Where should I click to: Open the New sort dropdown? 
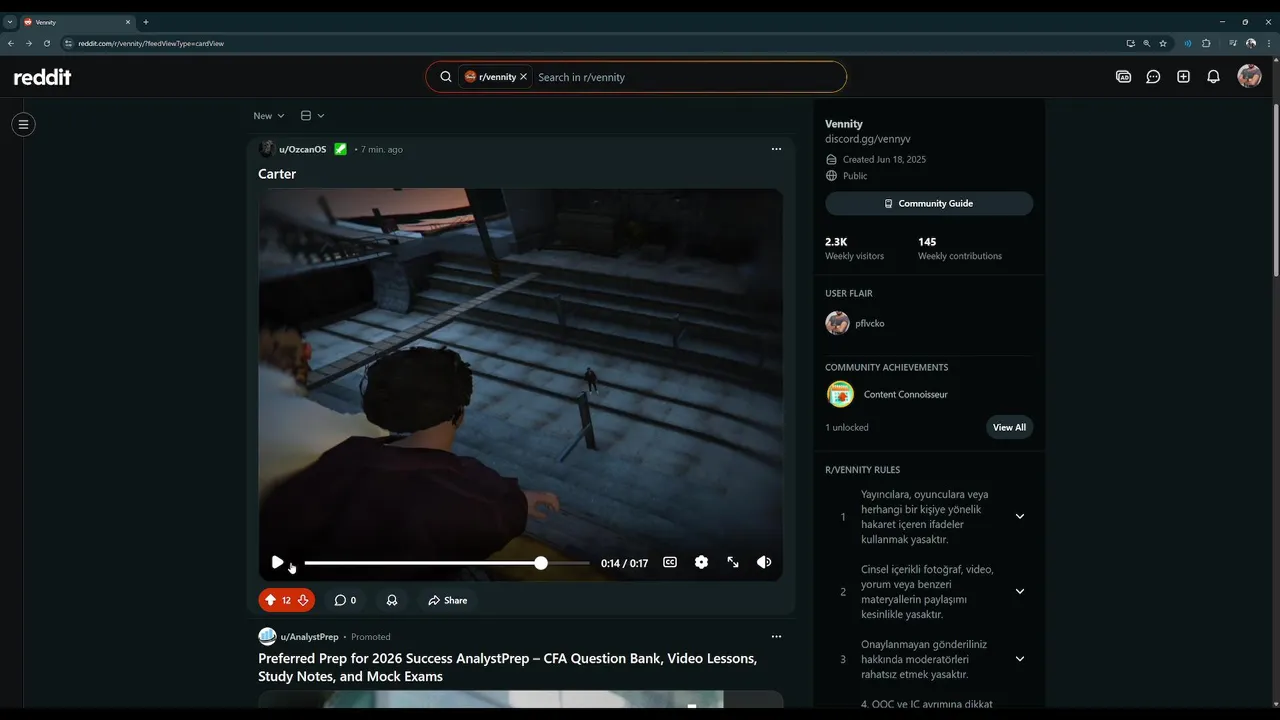[269, 116]
